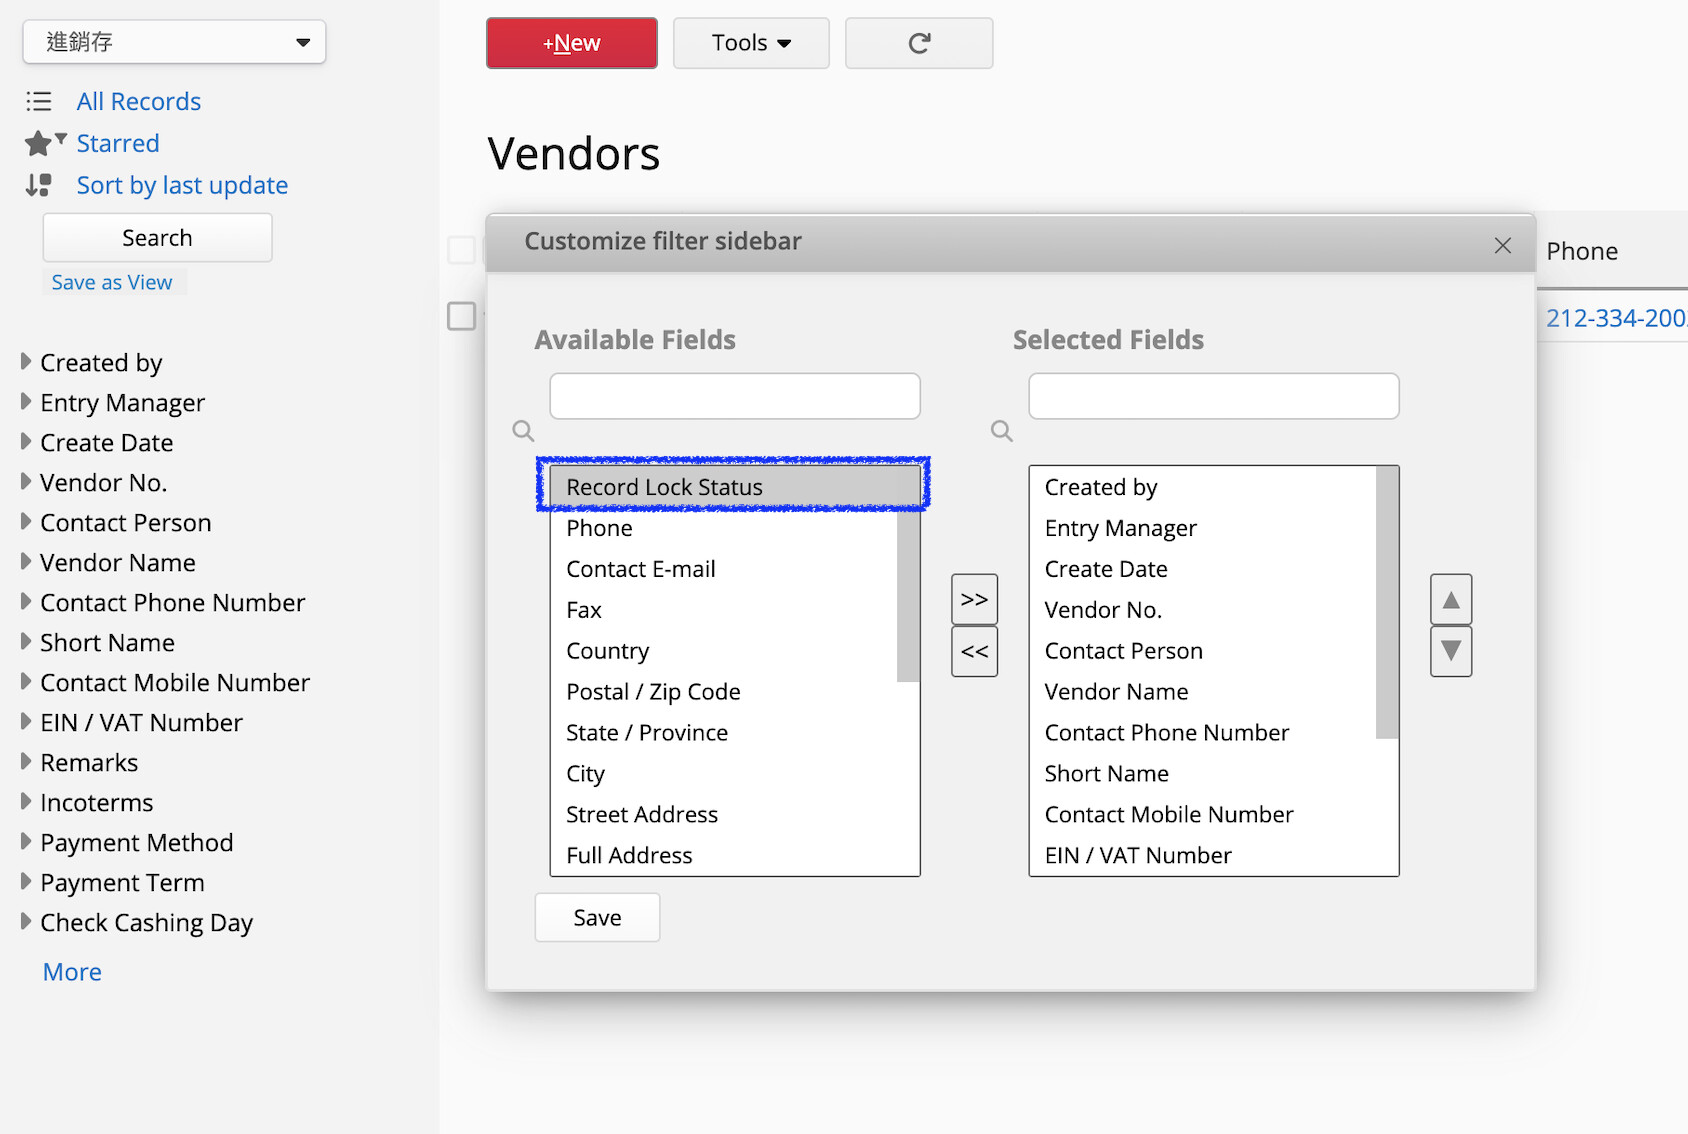1688x1134 pixels.
Task: Open the 進銷存 dropdown
Action: tap(174, 42)
